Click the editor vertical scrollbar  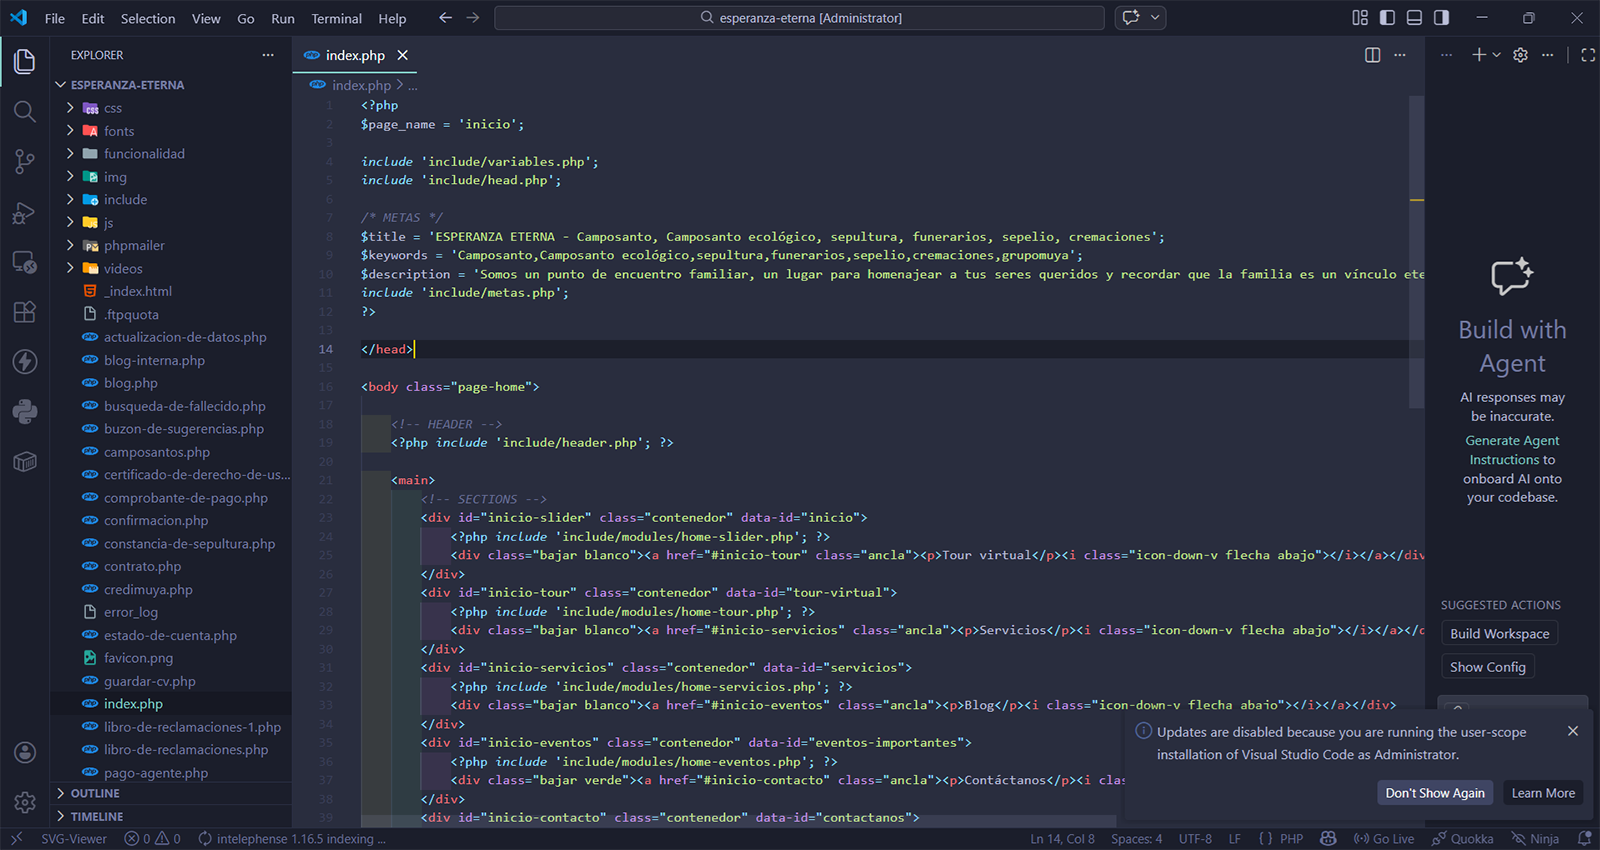point(1416,250)
